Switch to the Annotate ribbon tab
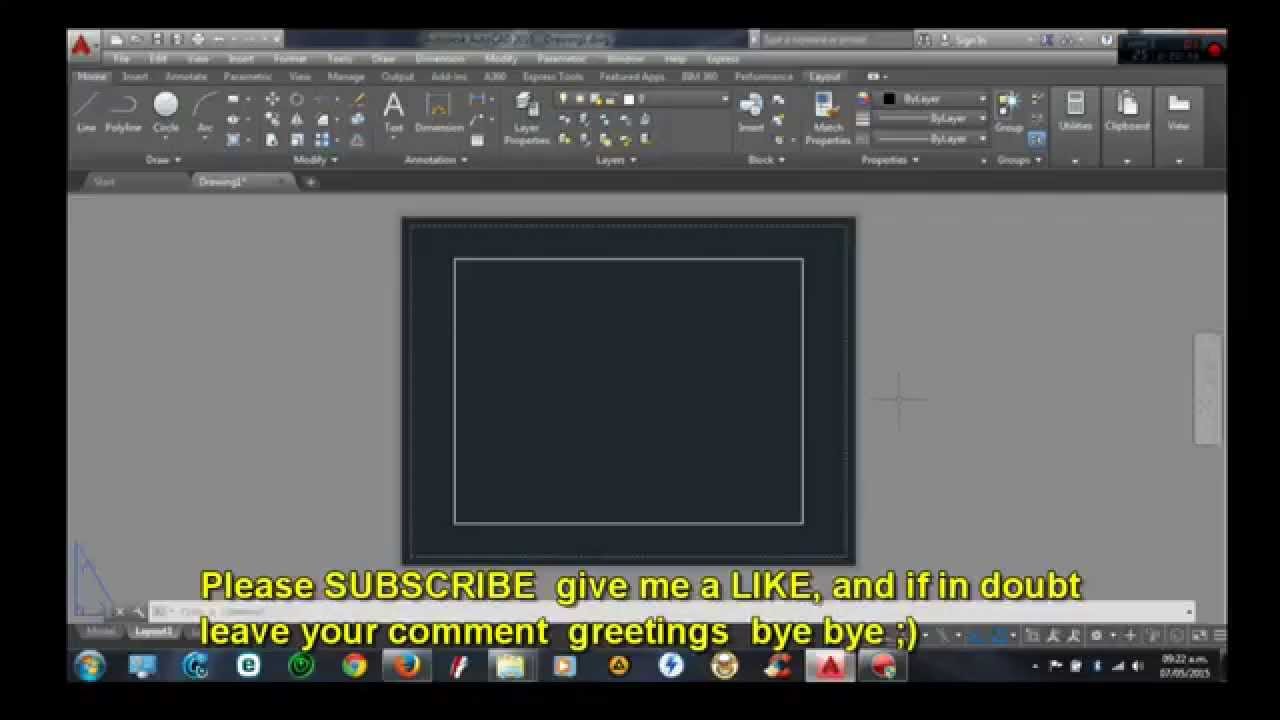Viewport: 1280px width, 720px height. [186, 77]
